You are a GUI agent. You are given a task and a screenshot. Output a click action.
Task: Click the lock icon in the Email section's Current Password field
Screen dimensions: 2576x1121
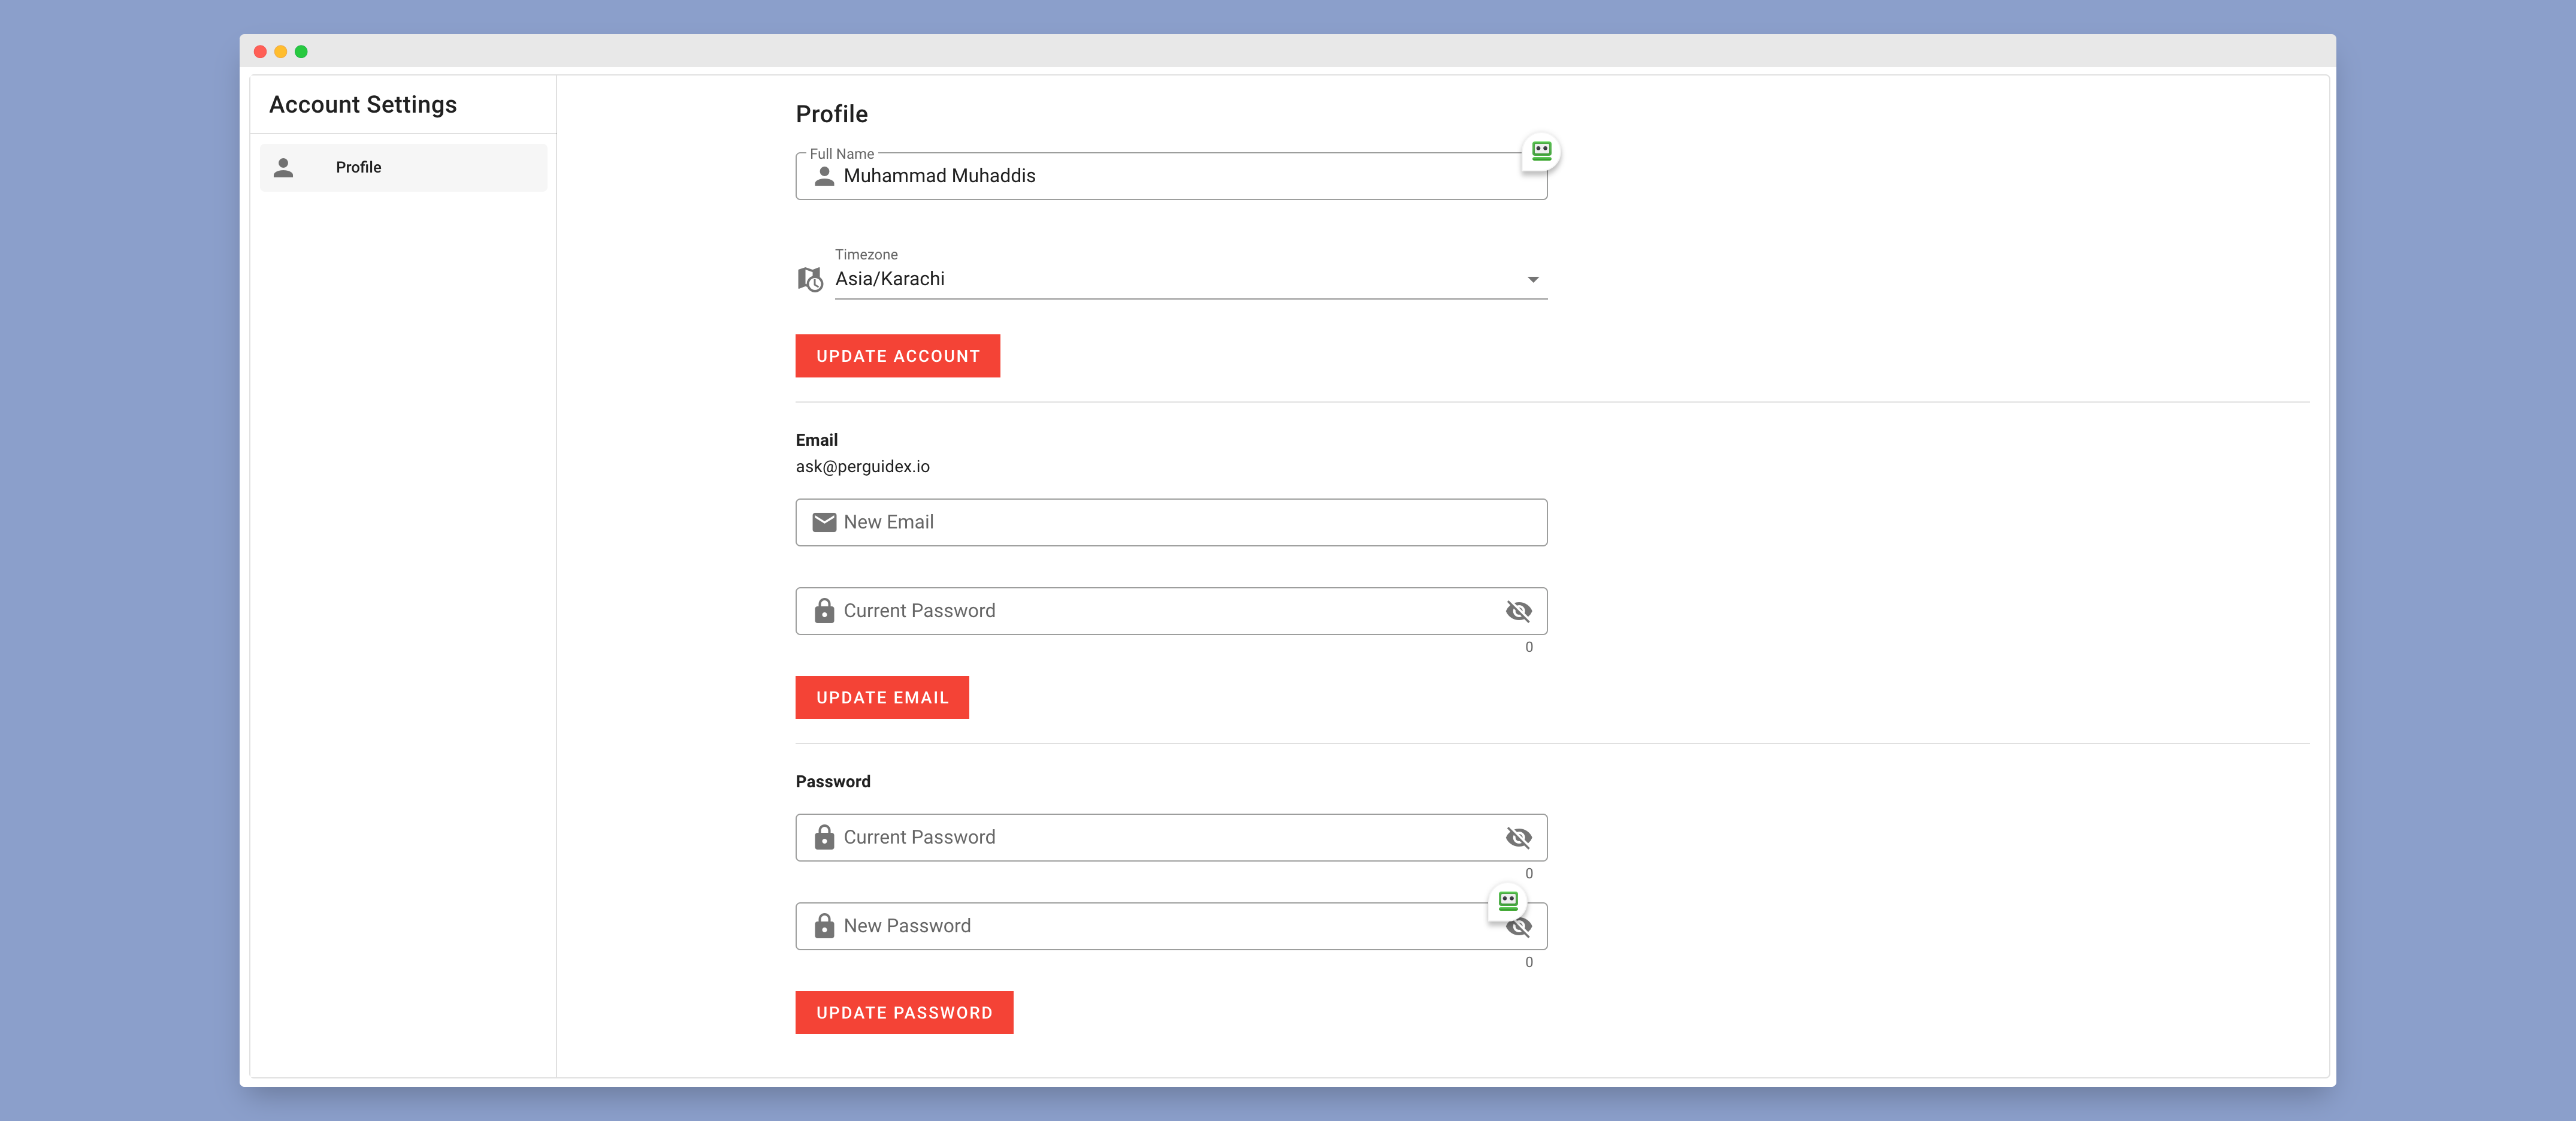824,611
